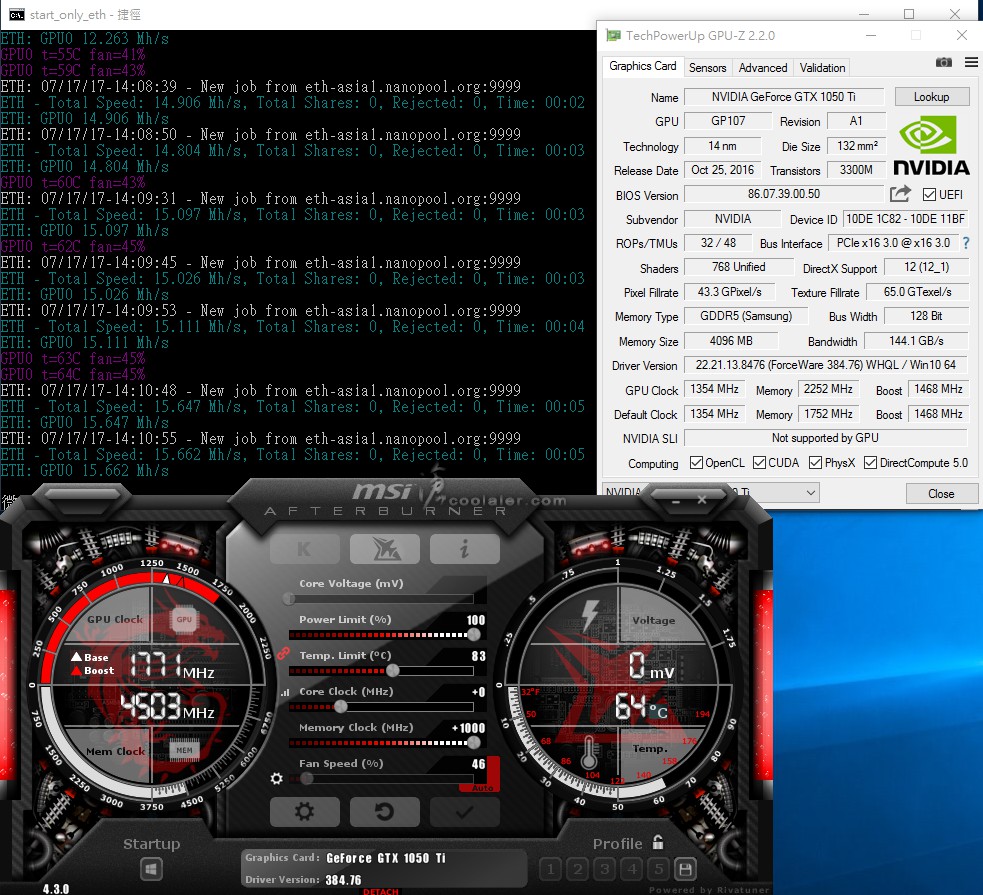The width and height of the screenshot is (983, 895).
Task: Close the Afterburner window with X
Action: [x=702, y=500]
